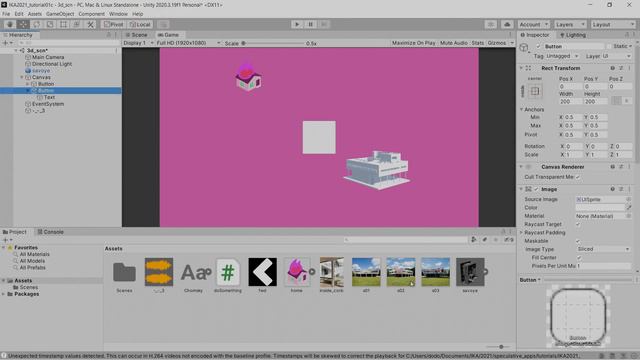Lock the Inspector panel
This screenshot has height=360, width=640.
pyautogui.click(x=627, y=35)
